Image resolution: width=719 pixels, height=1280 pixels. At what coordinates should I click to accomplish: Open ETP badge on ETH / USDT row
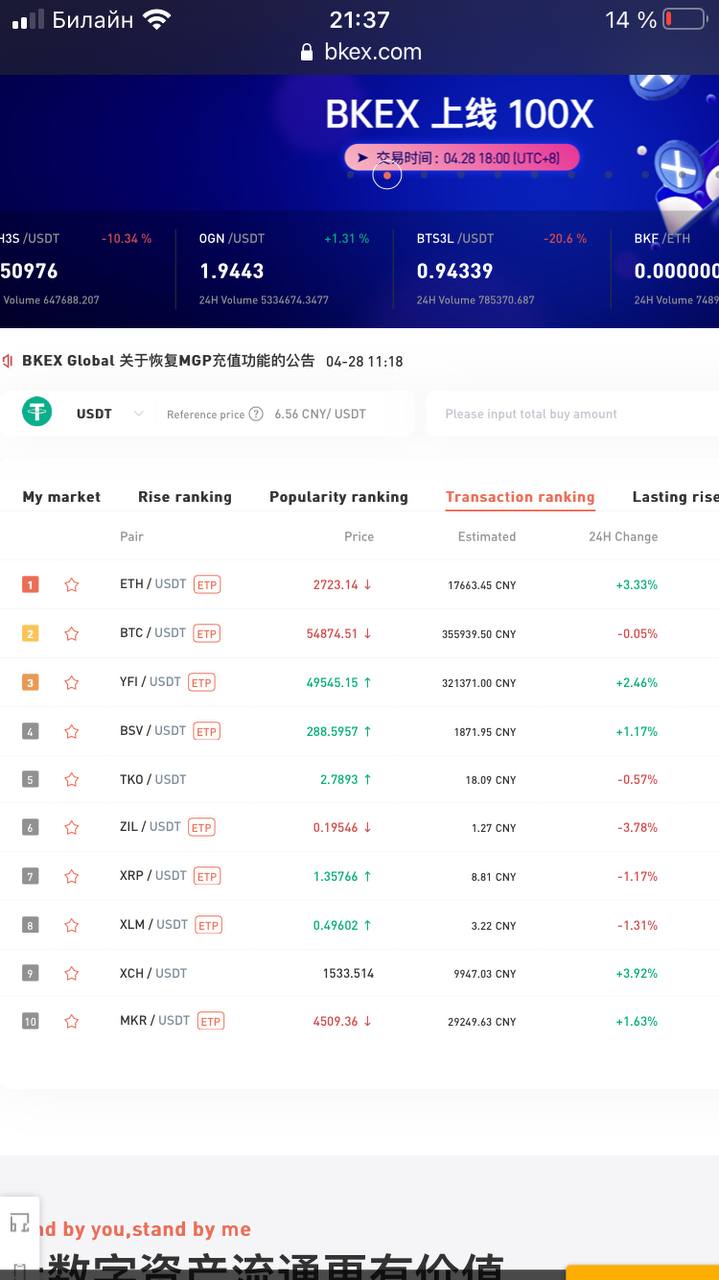pyautogui.click(x=207, y=585)
